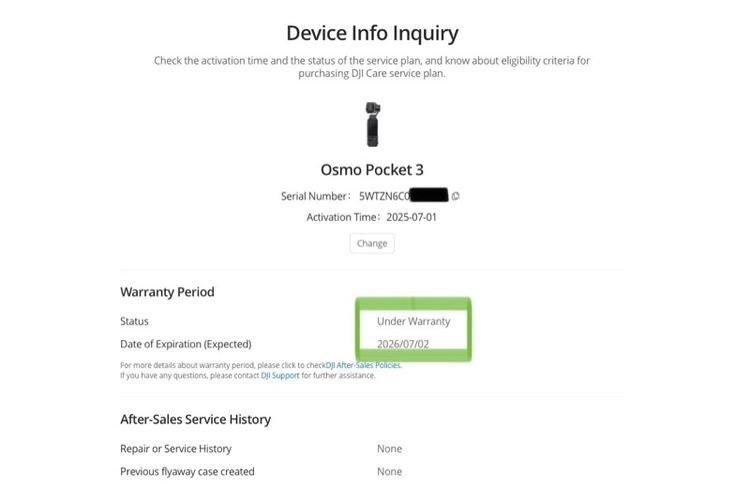Click the Warranty Period section heading
This screenshot has width=750, height=501.
coord(167,292)
